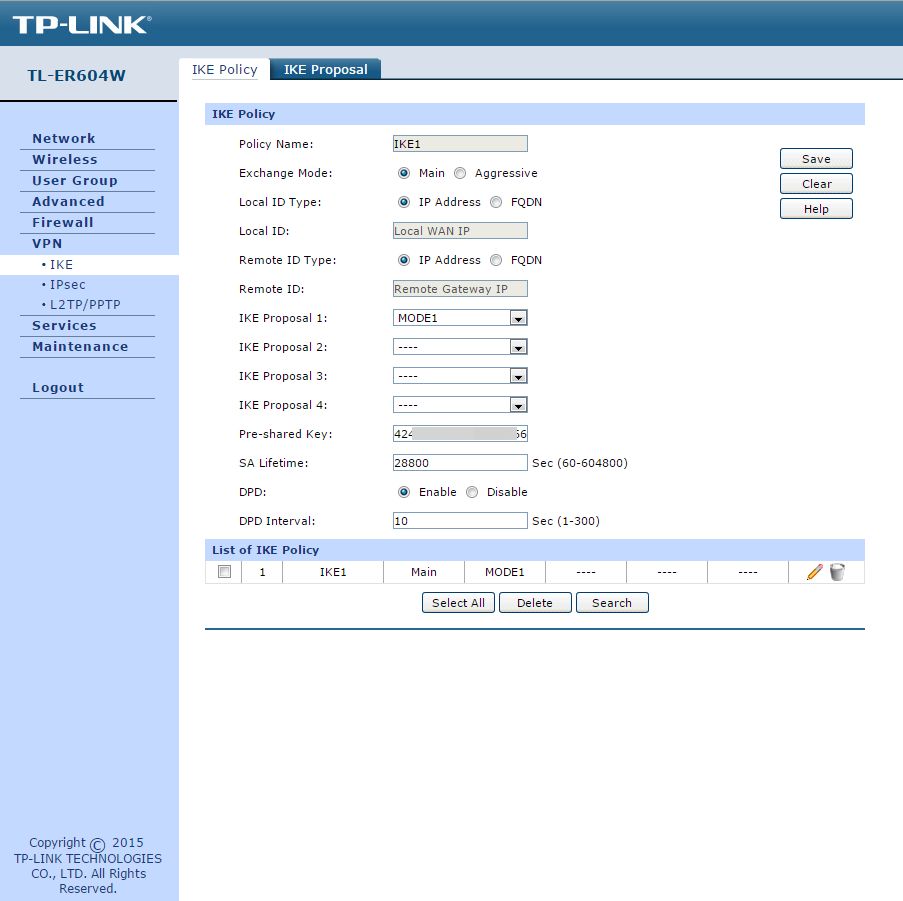Click 'IKE1' name in policy list
This screenshot has width=903, height=901.
pyautogui.click(x=333, y=572)
